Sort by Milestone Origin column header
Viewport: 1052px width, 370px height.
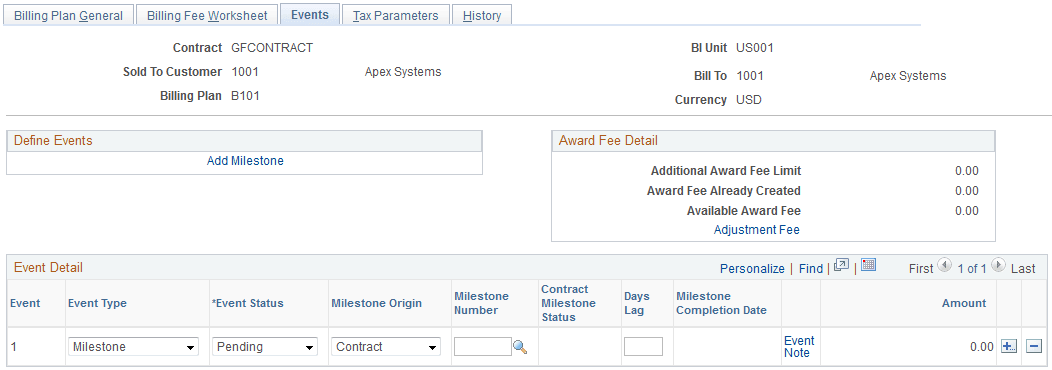pos(376,304)
